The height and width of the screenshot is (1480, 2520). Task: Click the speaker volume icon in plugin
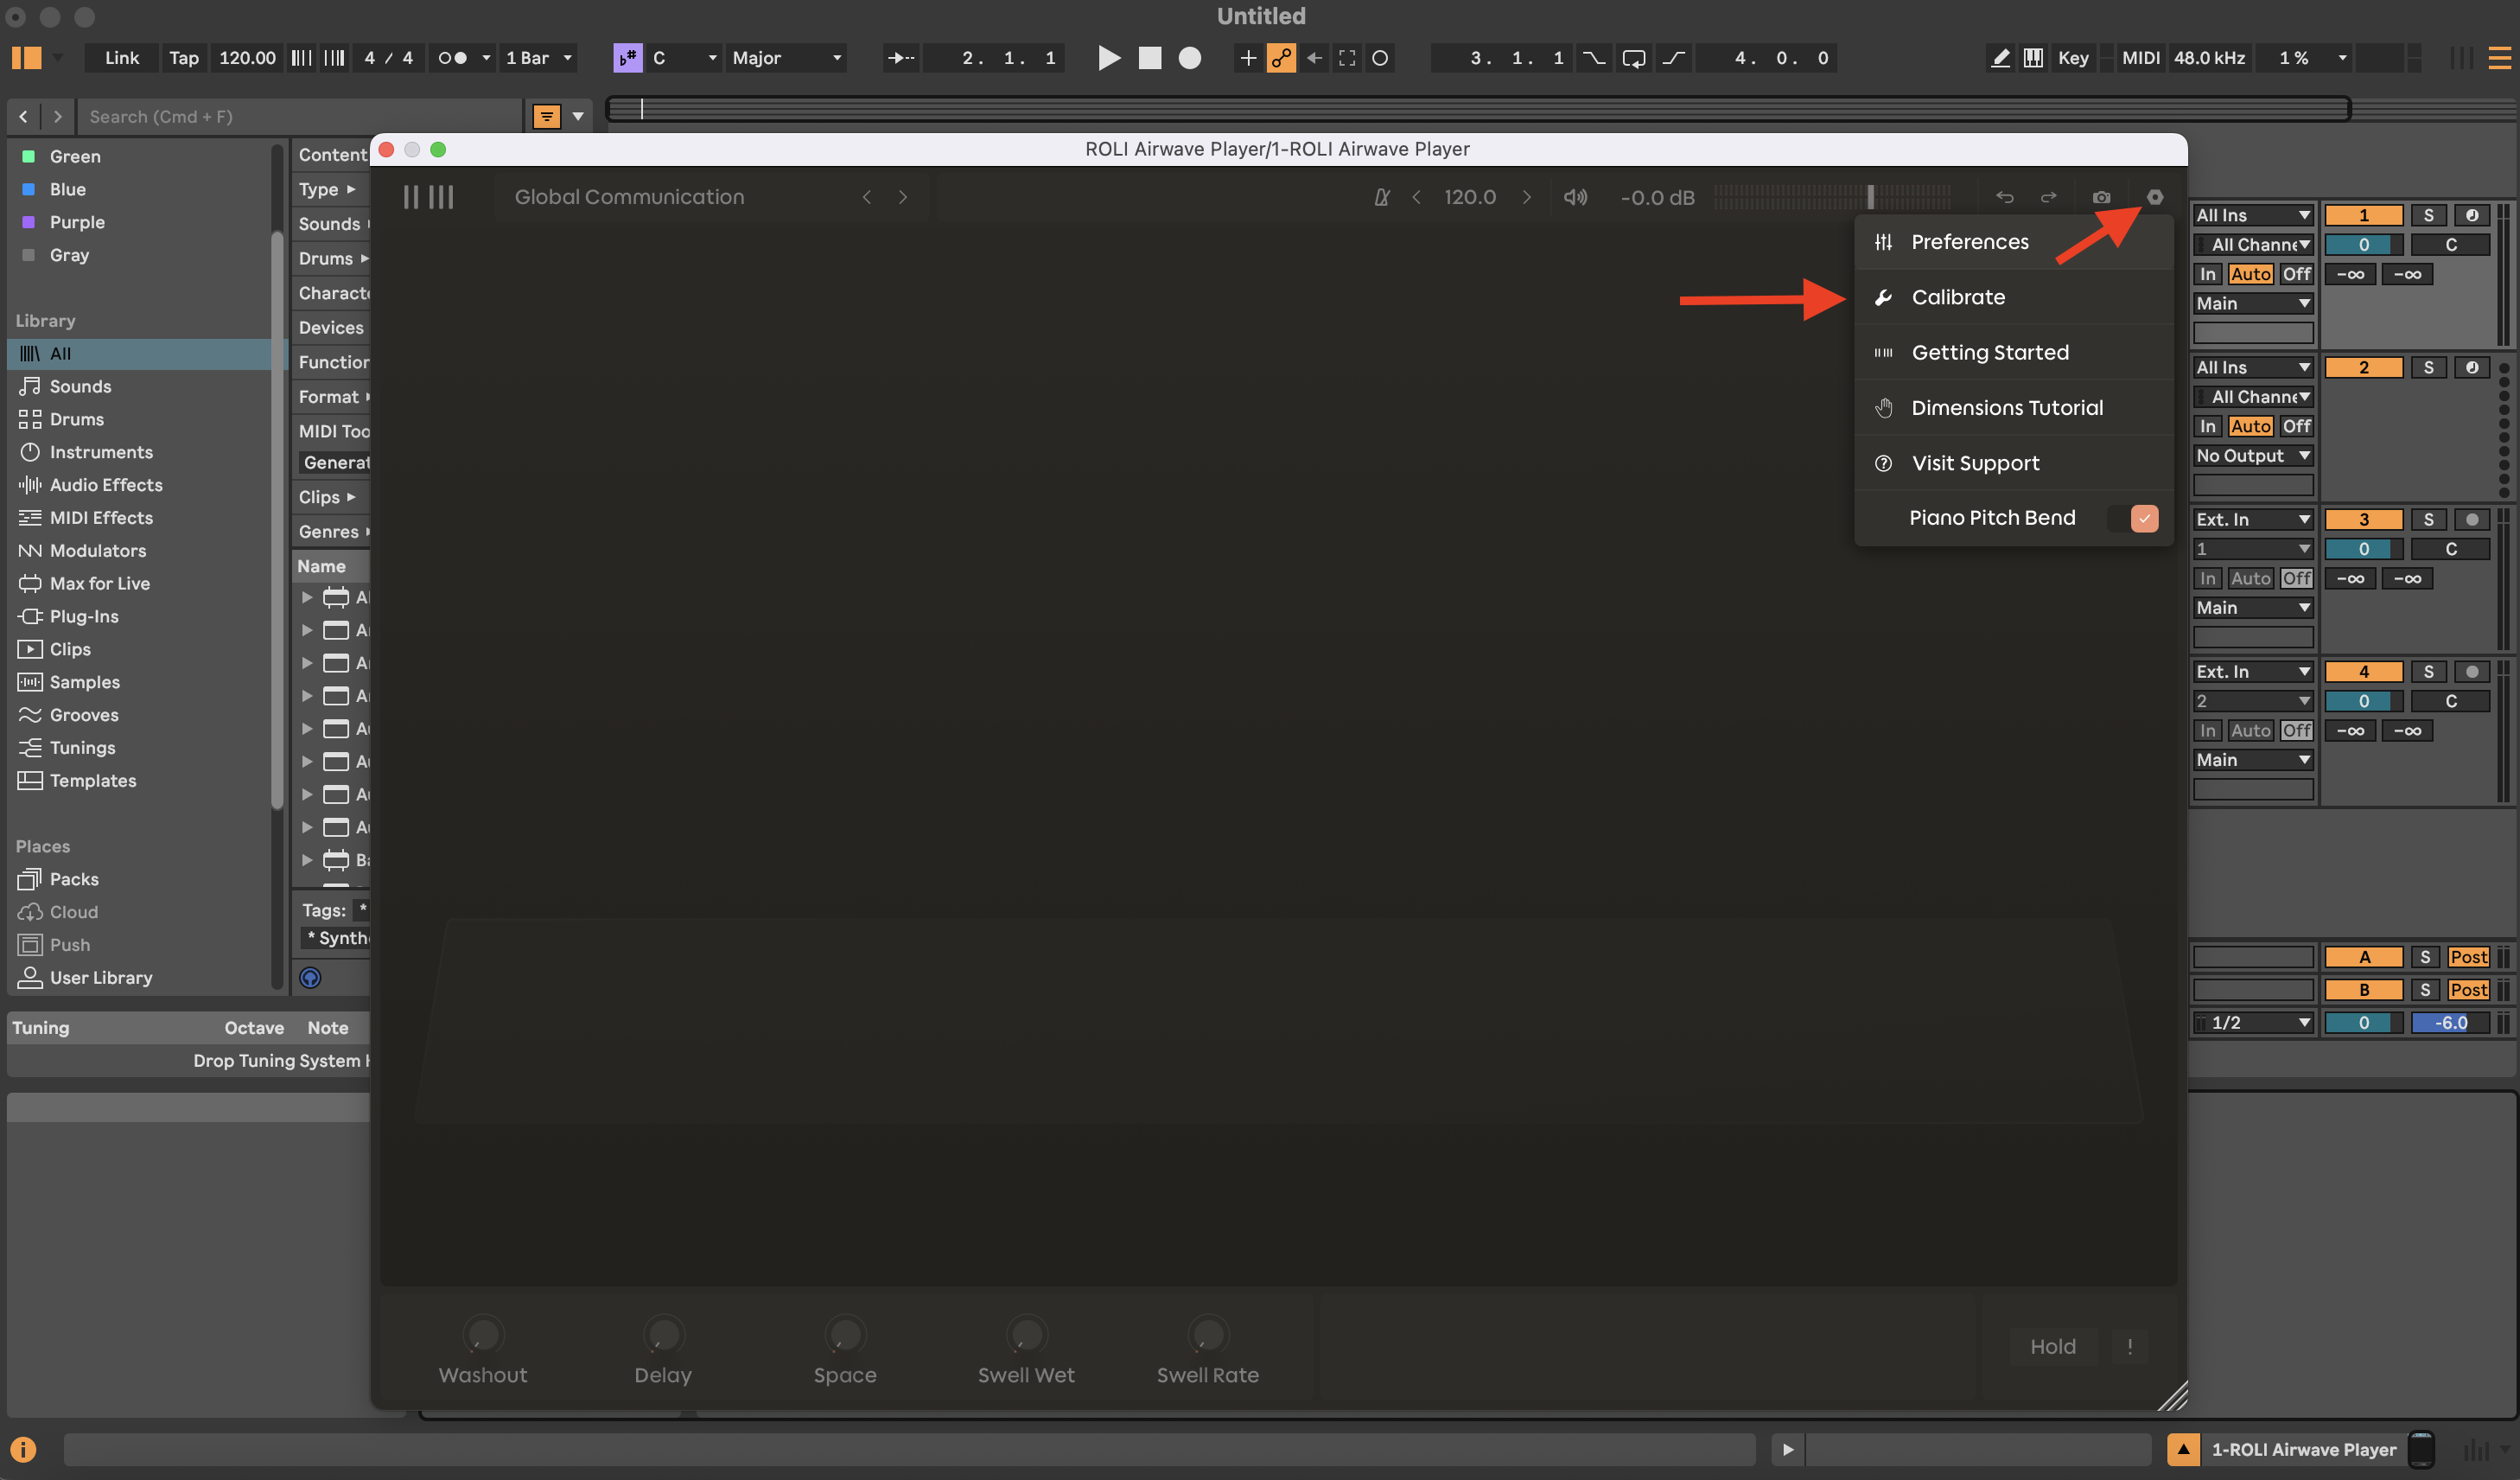(x=1575, y=197)
